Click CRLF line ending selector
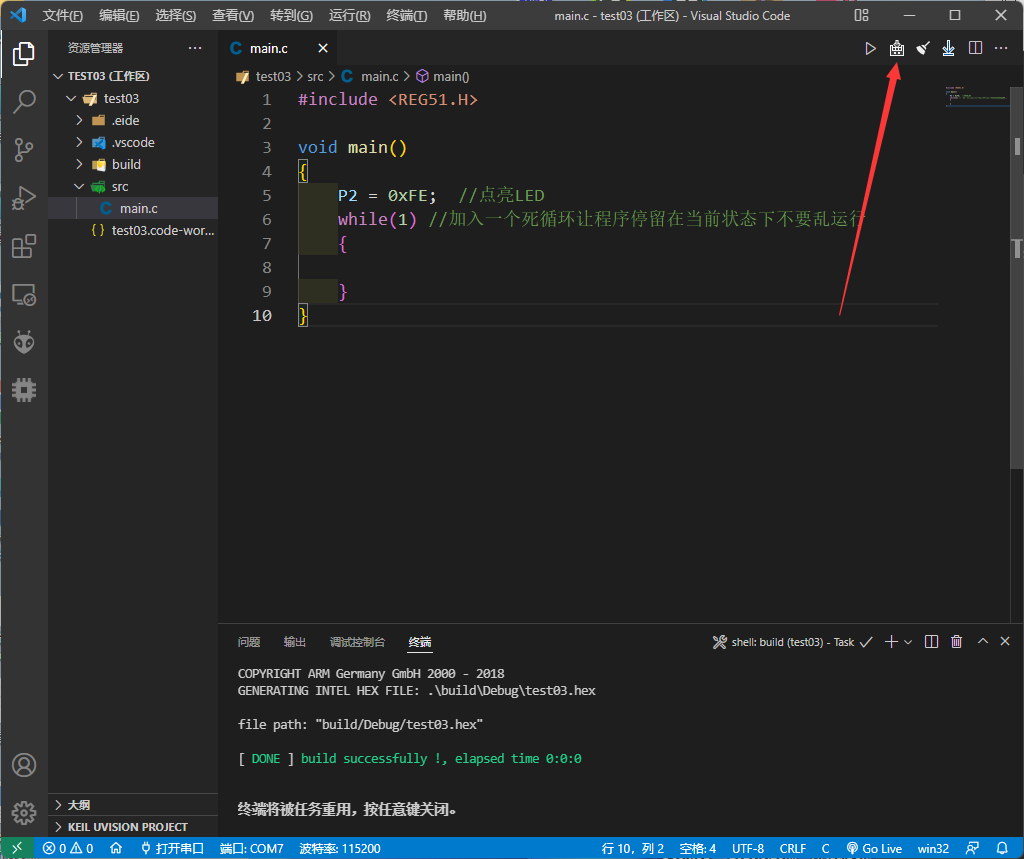 click(792, 848)
